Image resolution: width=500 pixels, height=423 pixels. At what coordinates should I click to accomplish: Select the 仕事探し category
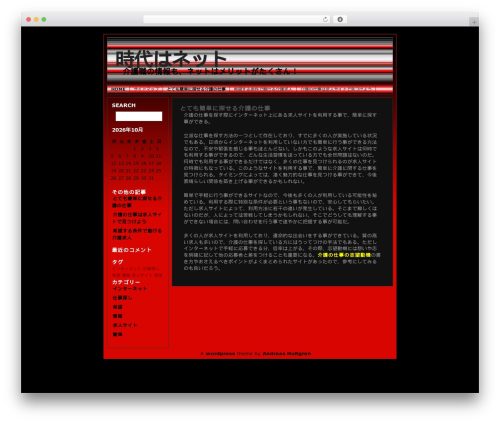(x=122, y=298)
